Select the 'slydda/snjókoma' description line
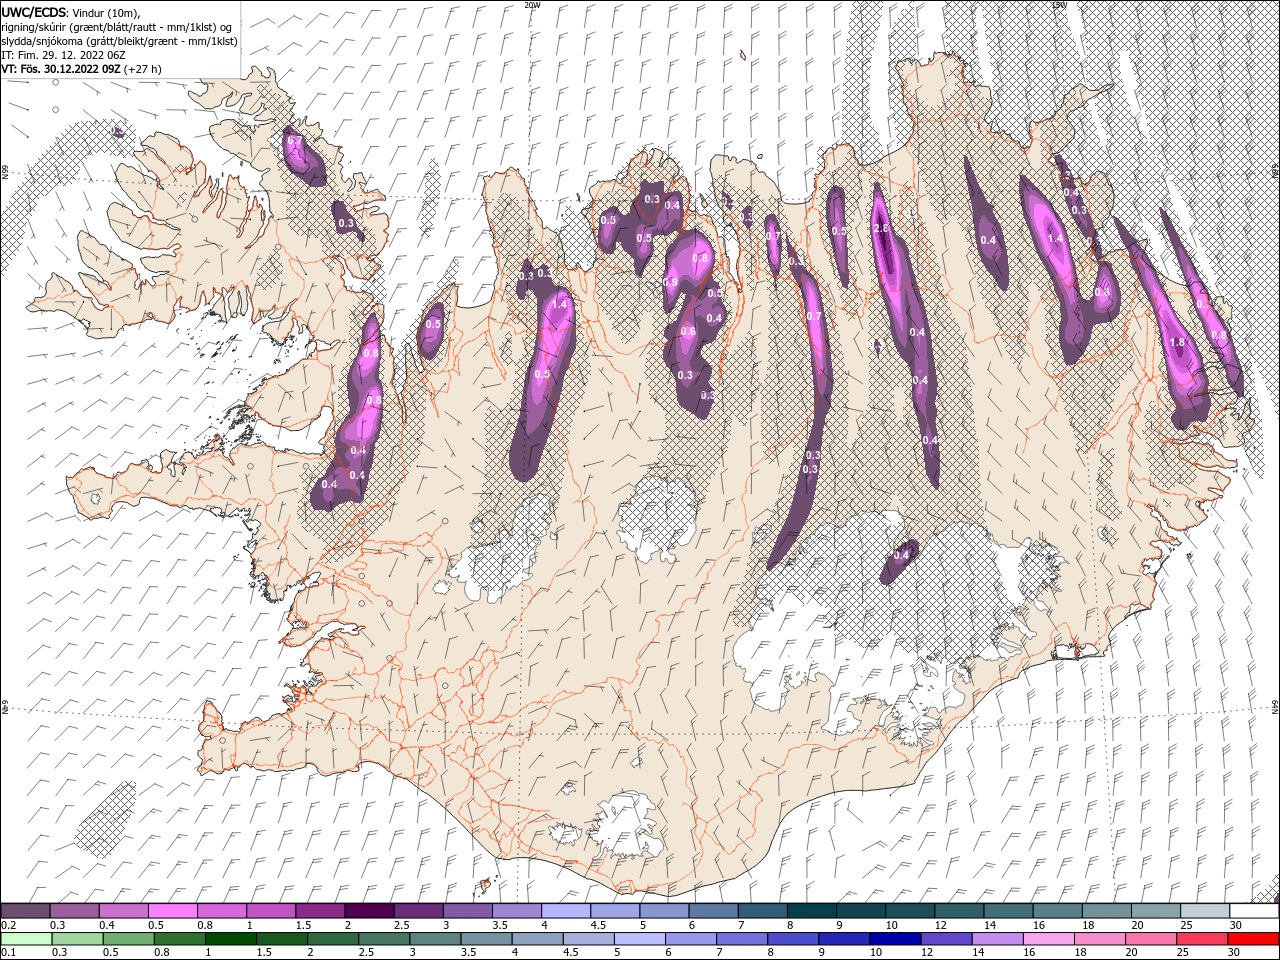Image resolution: width=1280 pixels, height=960 pixels. click(120, 41)
